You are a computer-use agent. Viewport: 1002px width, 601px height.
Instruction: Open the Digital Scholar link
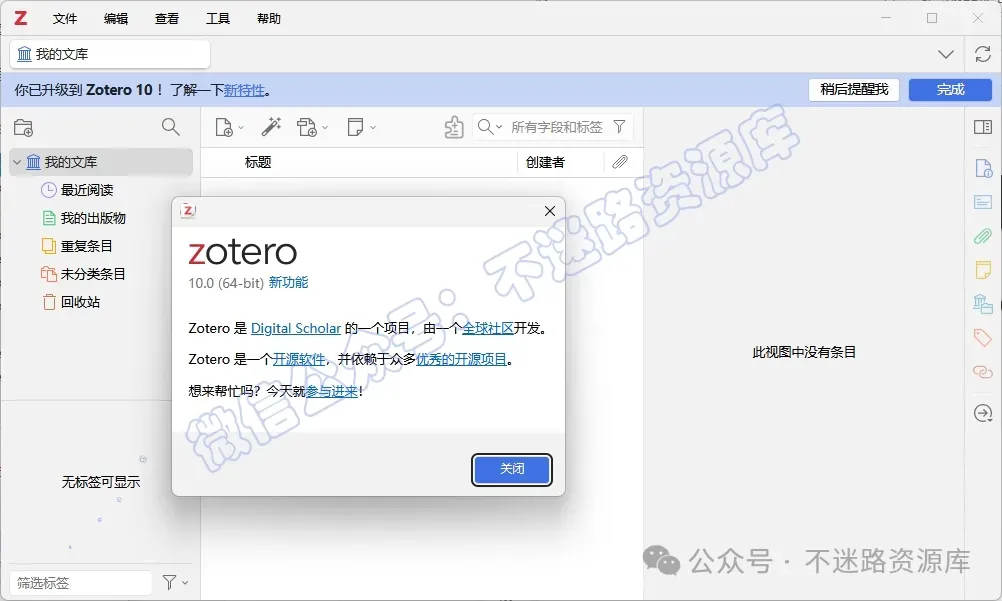pyautogui.click(x=296, y=329)
